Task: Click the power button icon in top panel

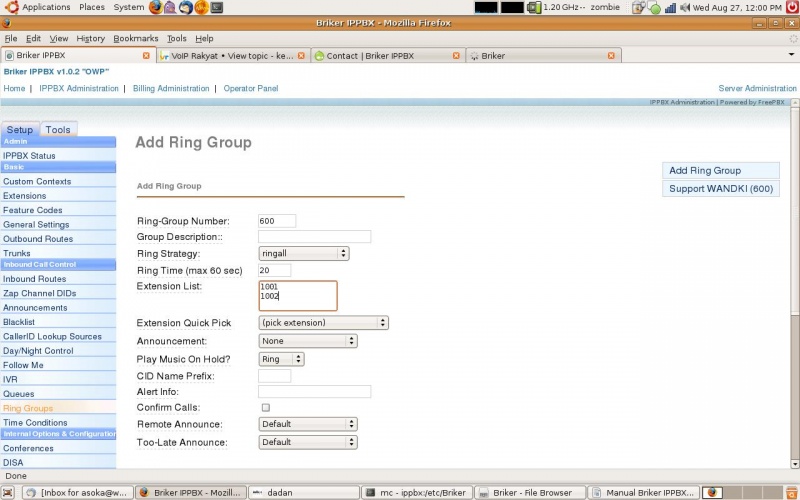Action: (x=791, y=7)
